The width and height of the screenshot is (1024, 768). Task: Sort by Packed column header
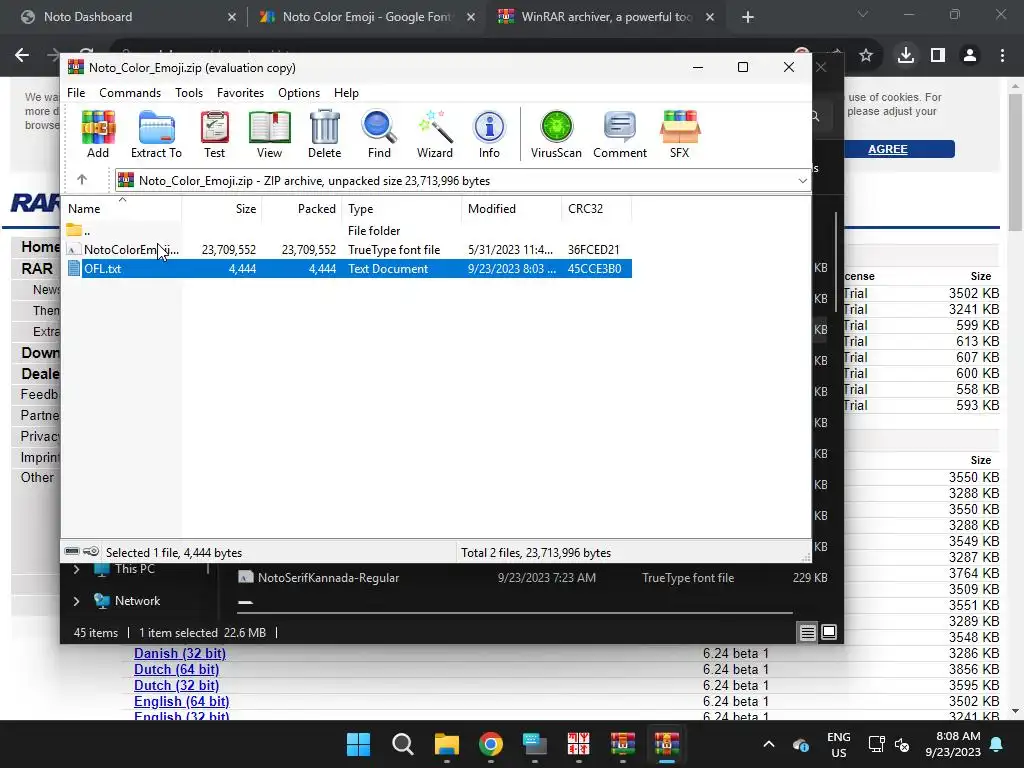tap(302, 208)
